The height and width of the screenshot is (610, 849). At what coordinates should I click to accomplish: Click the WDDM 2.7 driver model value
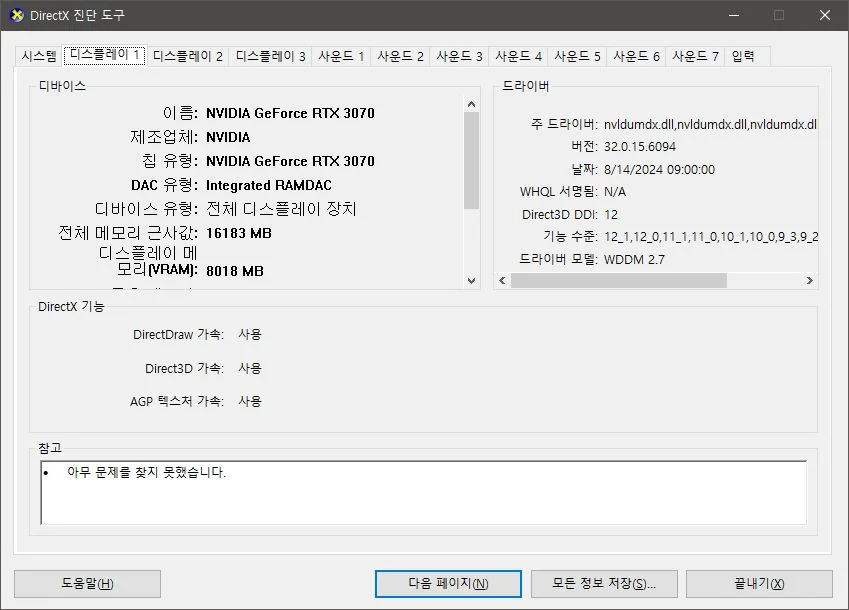pos(634,259)
